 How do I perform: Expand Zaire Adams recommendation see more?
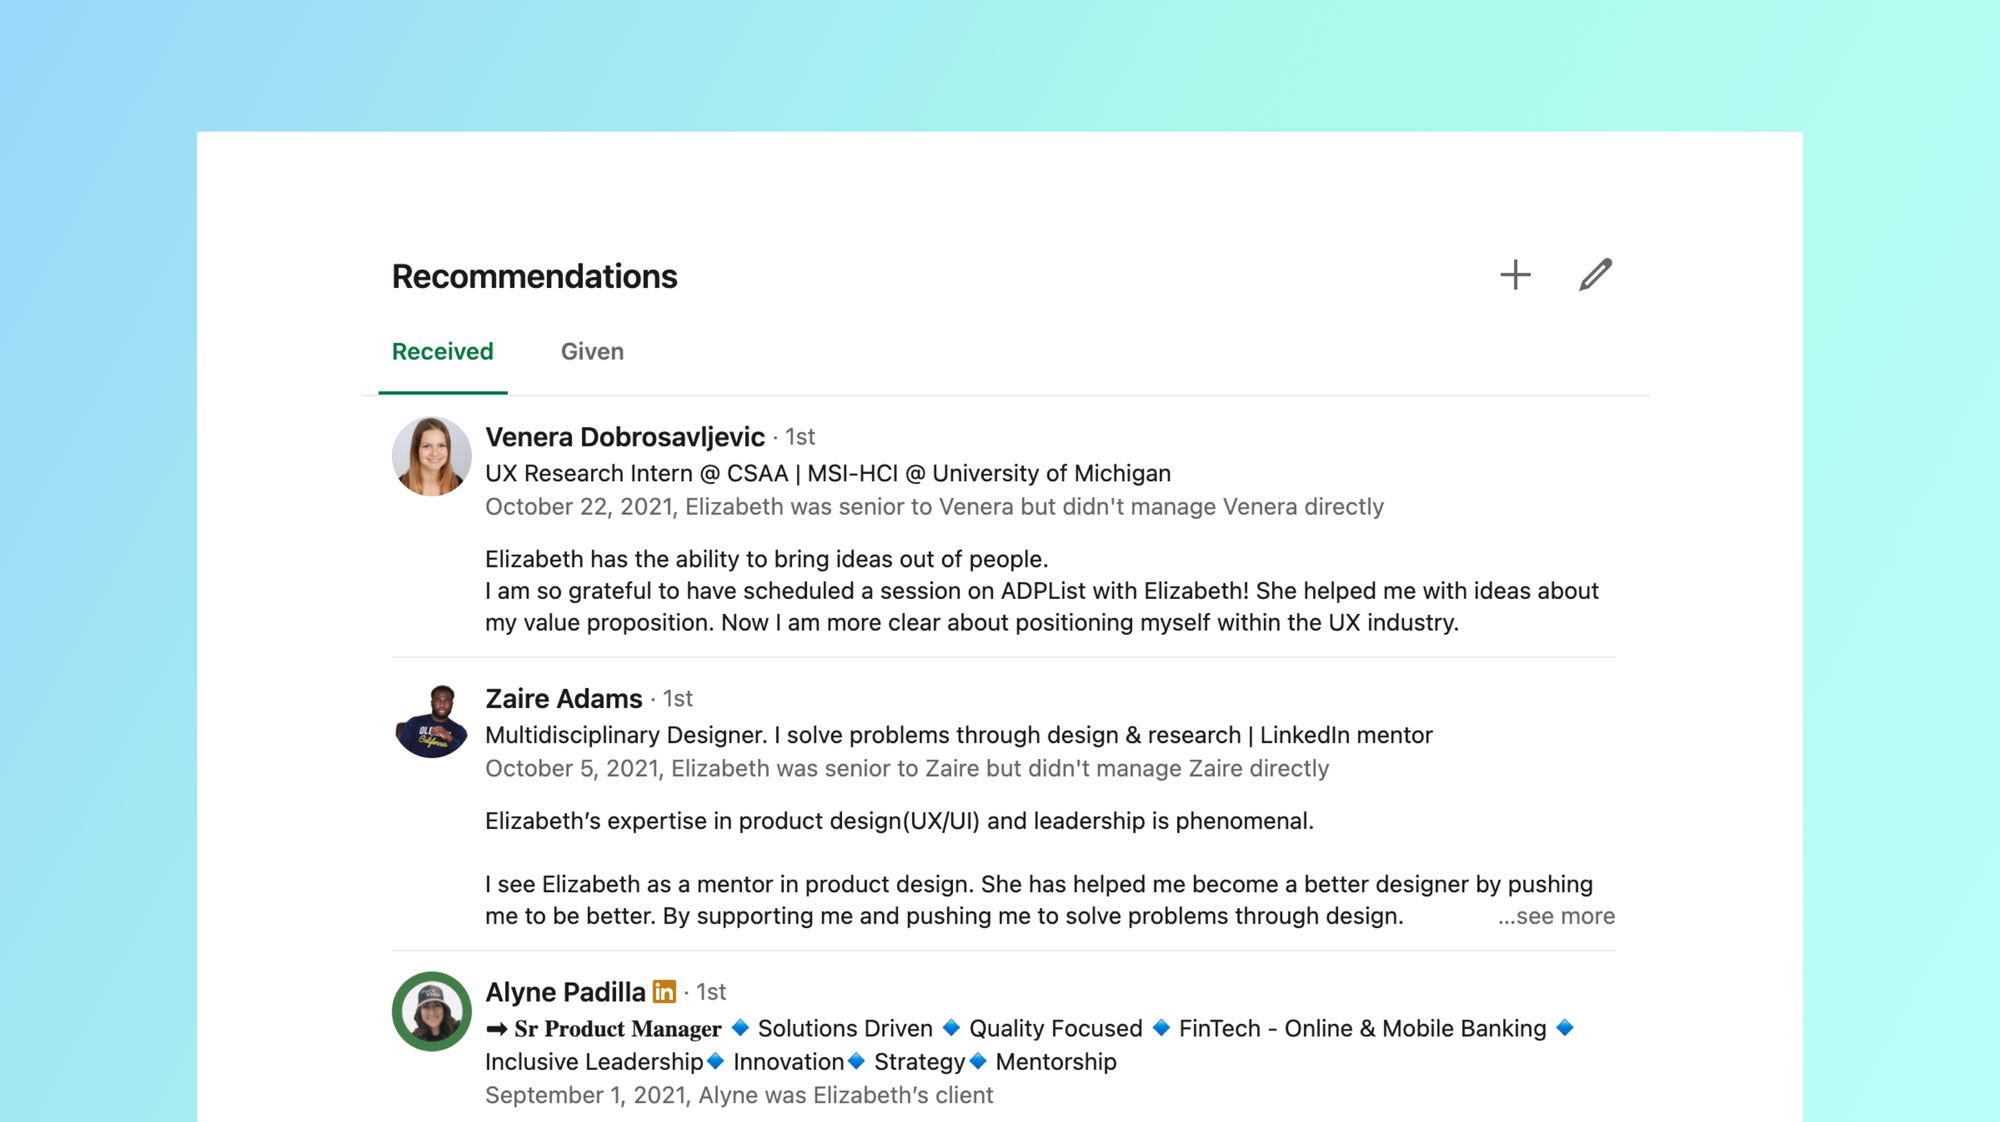click(x=1554, y=915)
